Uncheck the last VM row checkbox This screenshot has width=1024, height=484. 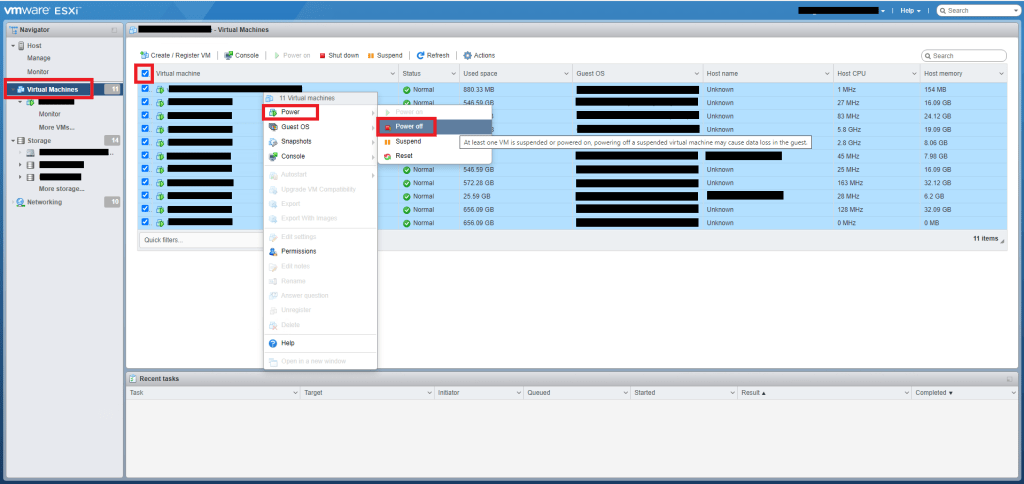coord(145,222)
